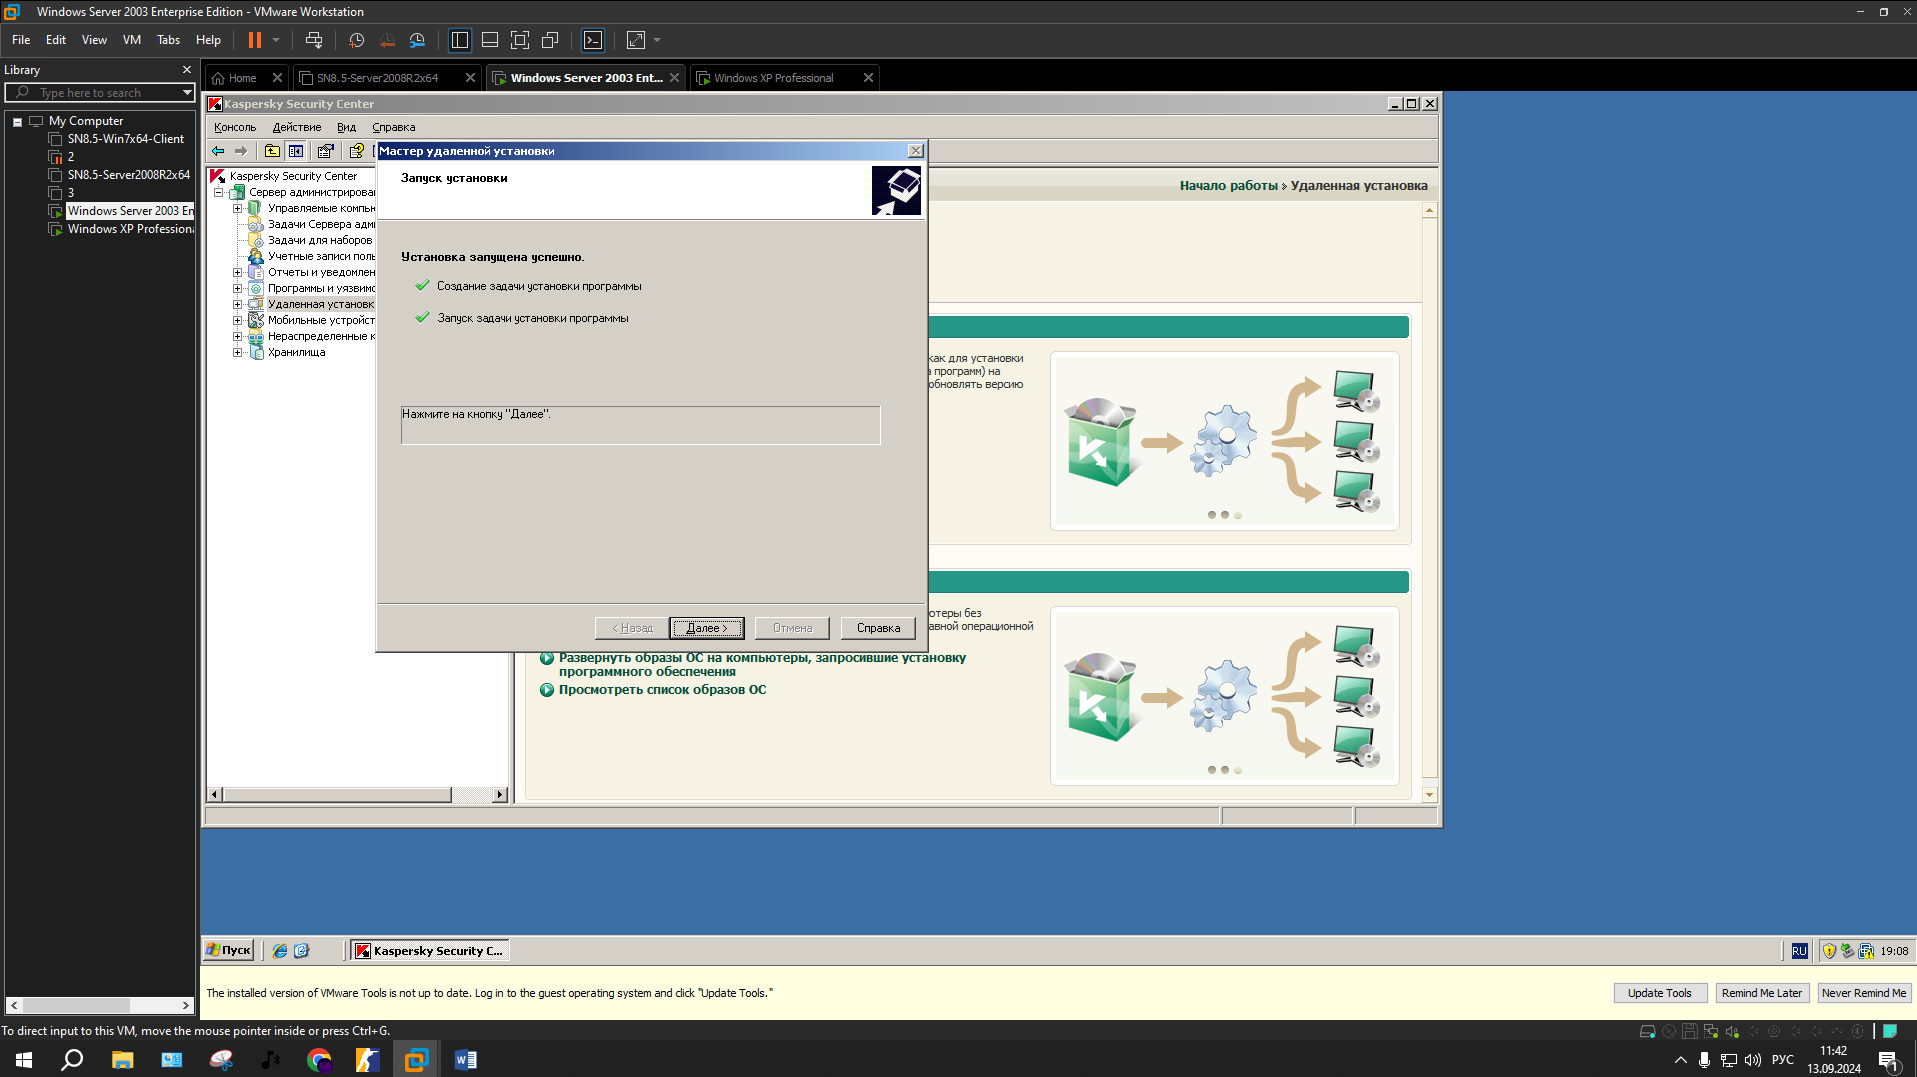Image resolution: width=1917 pixels, height=1077 pixels.
Task: Expand the Хранилища node
Action: (237, 352)
